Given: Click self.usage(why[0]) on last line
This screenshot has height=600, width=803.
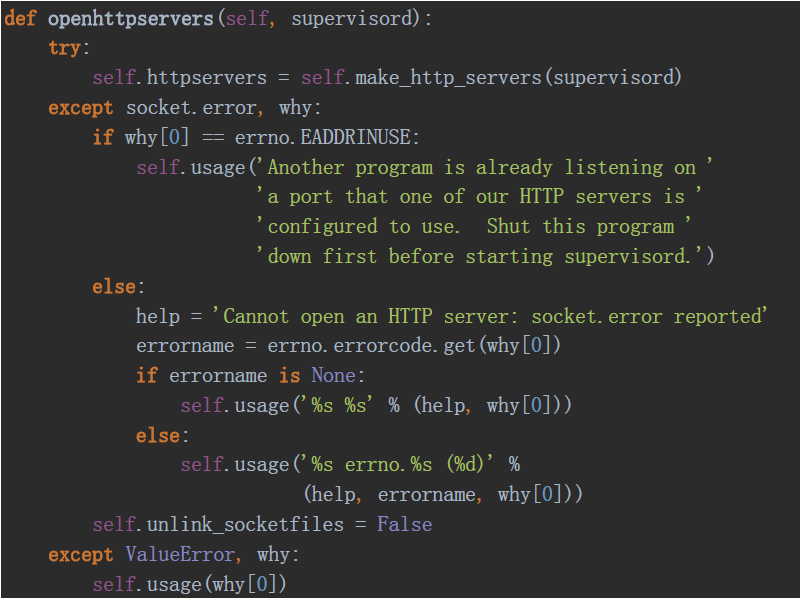Looking at the screenshot, I should pos(189,584).
